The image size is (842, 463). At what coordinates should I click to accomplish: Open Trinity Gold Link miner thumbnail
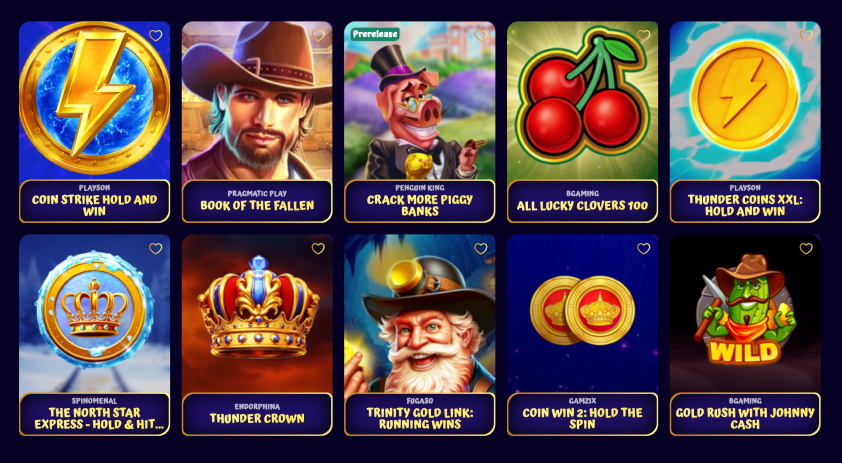point(419,314)
